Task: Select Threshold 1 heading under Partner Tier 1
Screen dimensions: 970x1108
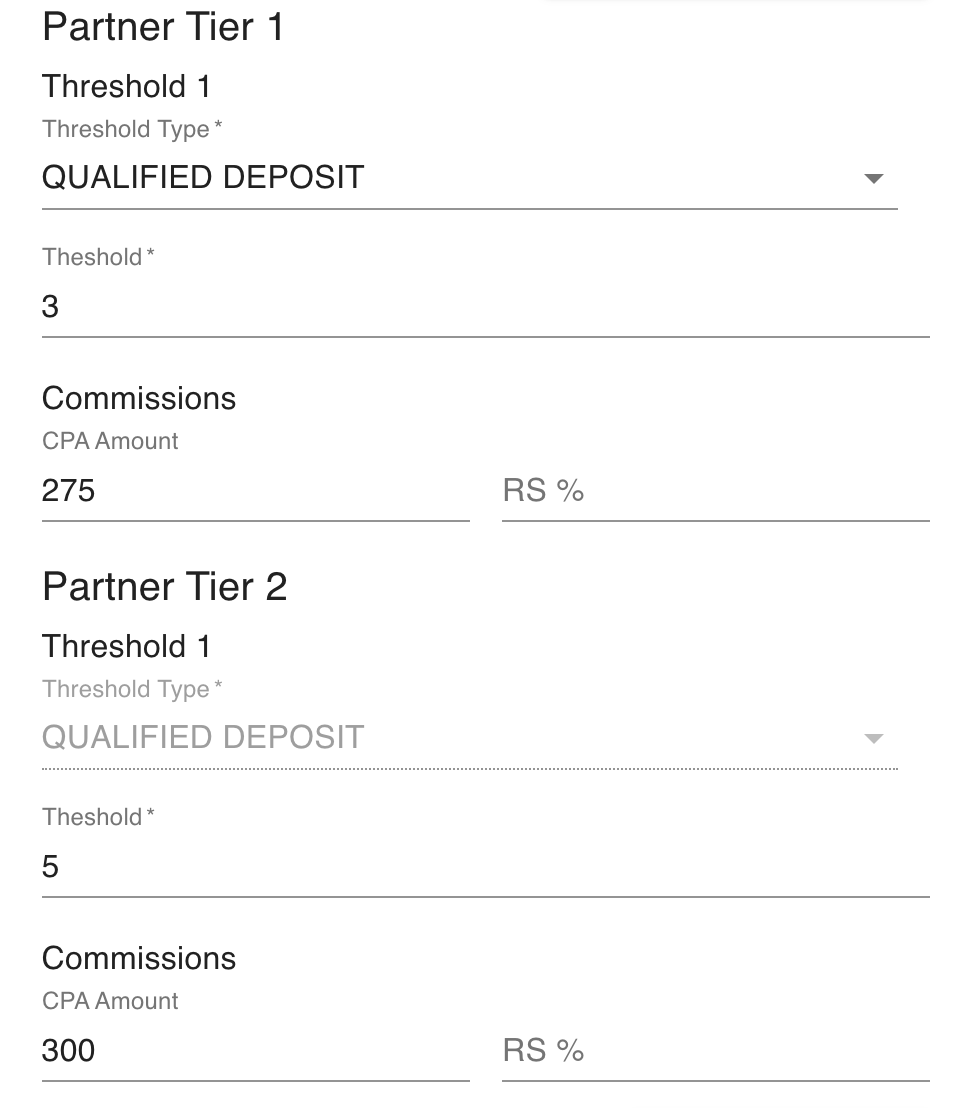Action: pyautogui.click(x=127, y=87)
